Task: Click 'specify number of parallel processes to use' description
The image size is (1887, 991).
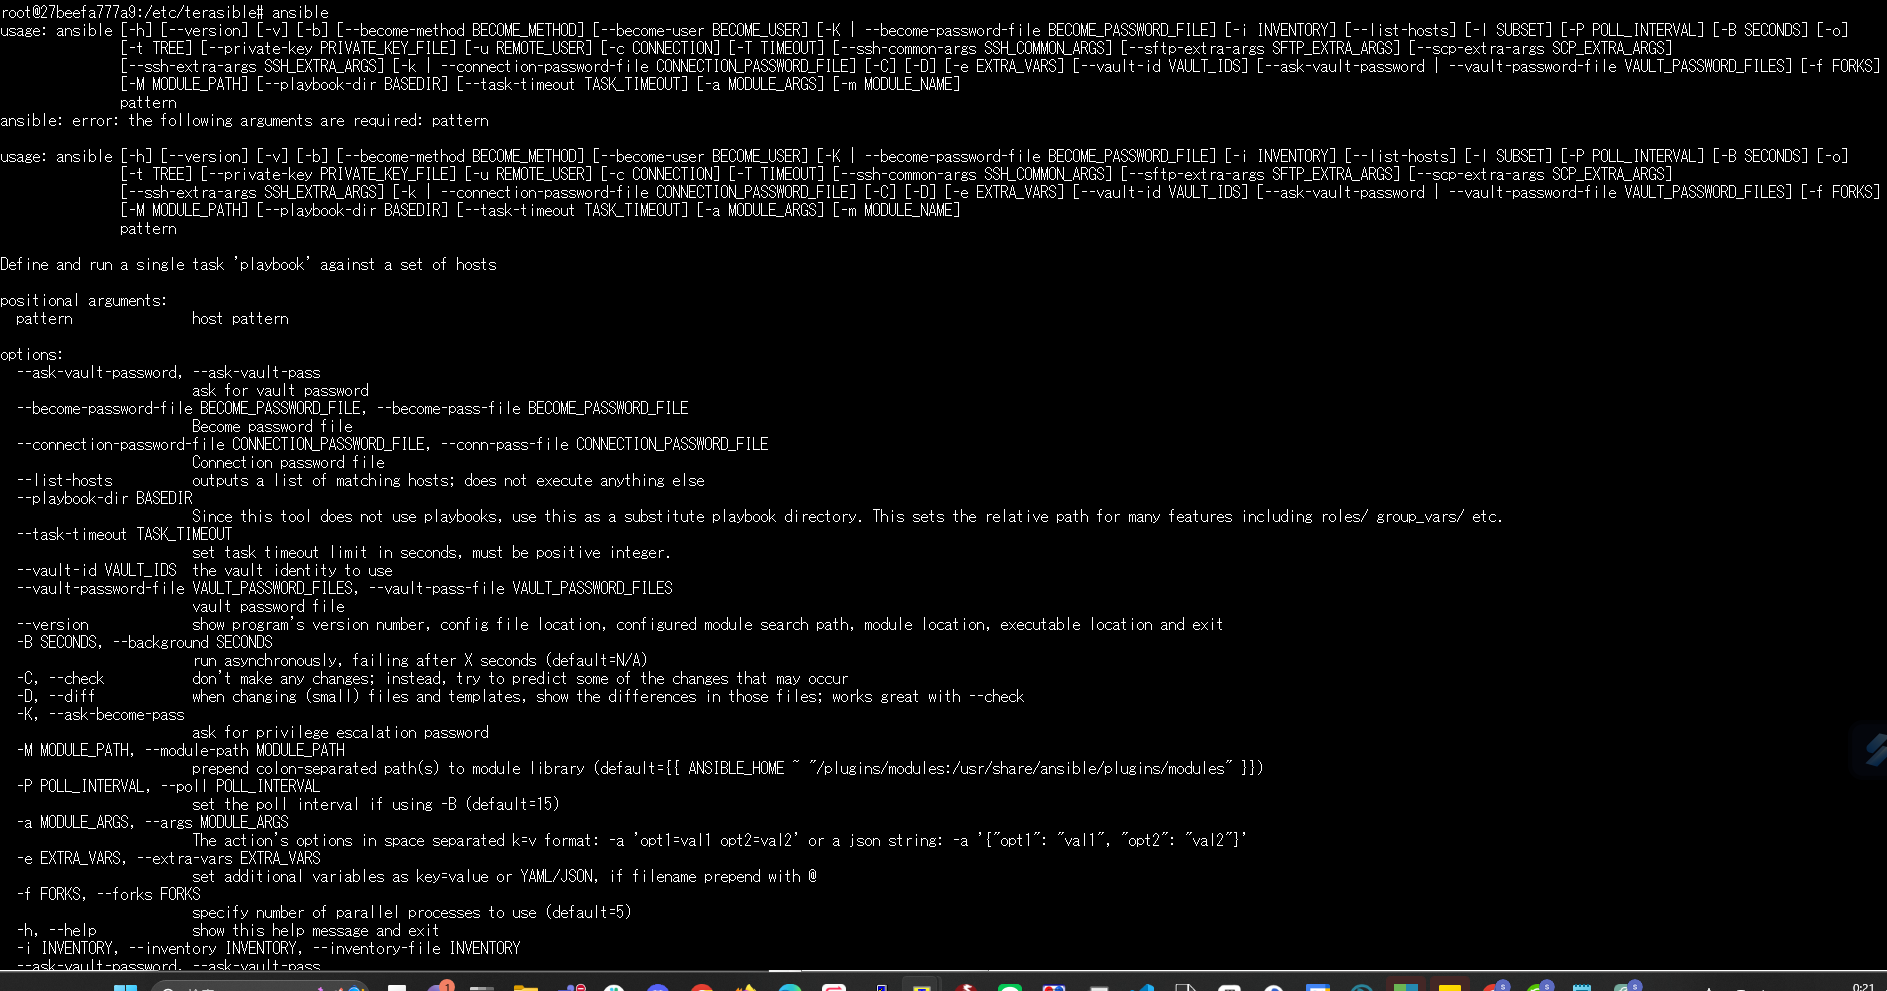Action: 412,912
